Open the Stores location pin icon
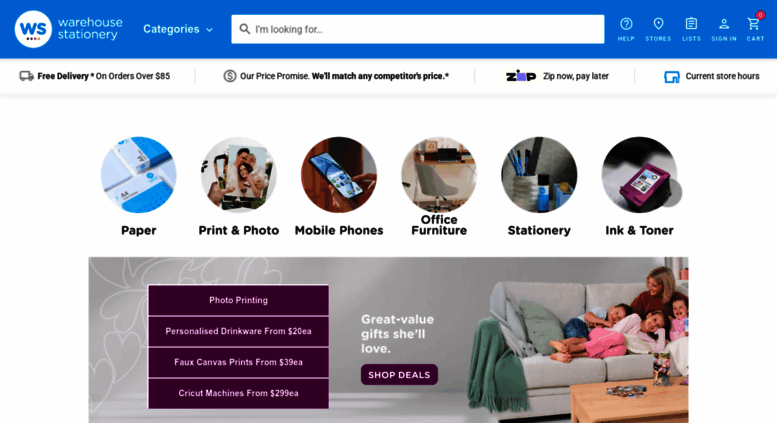The height and width of the screenshot is (423, 777). (x=658, y=24)
